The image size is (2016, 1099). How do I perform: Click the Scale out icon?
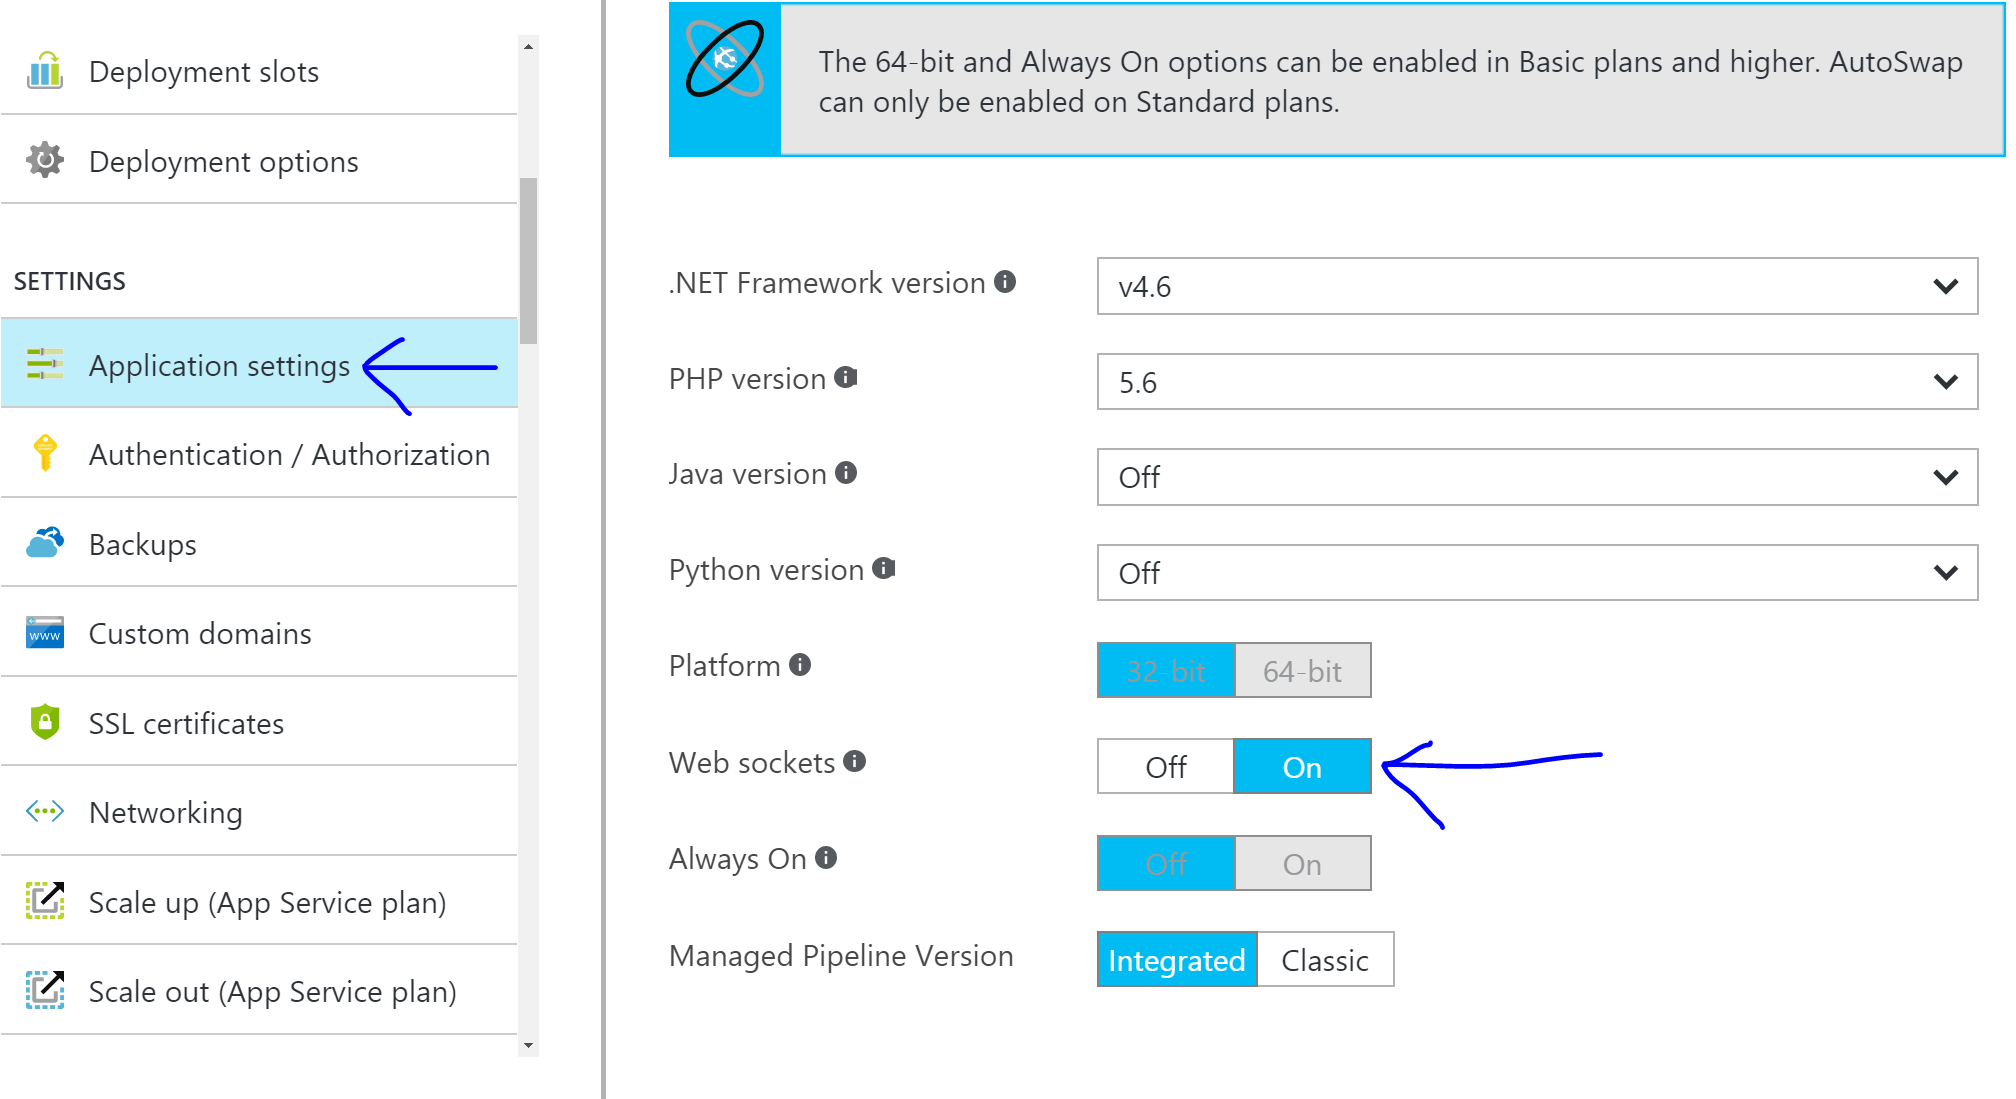[45, 990]
